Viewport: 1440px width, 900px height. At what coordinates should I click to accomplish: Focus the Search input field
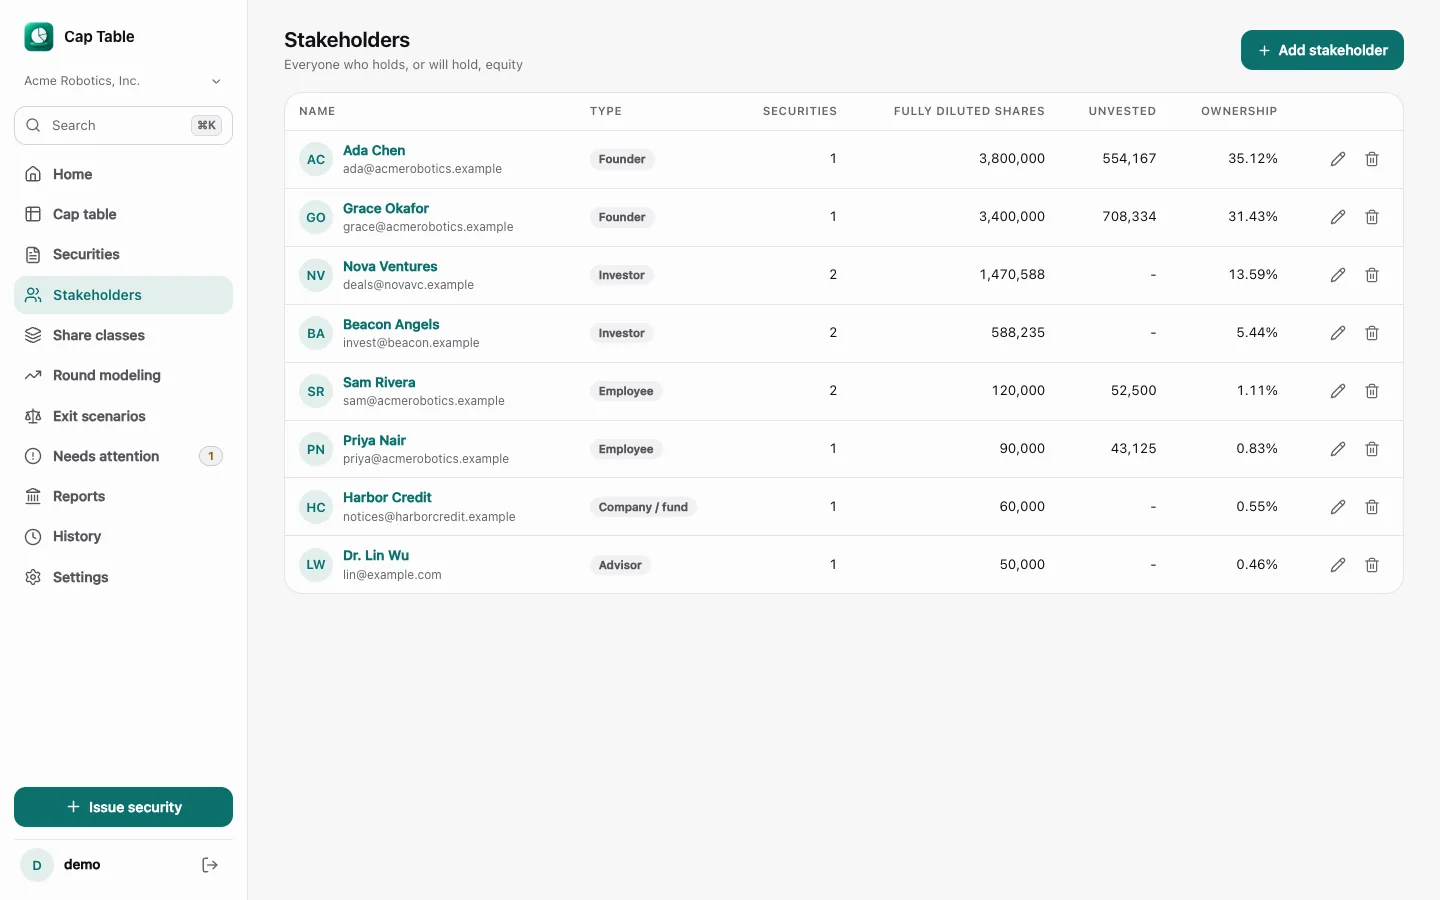(123, 125)
